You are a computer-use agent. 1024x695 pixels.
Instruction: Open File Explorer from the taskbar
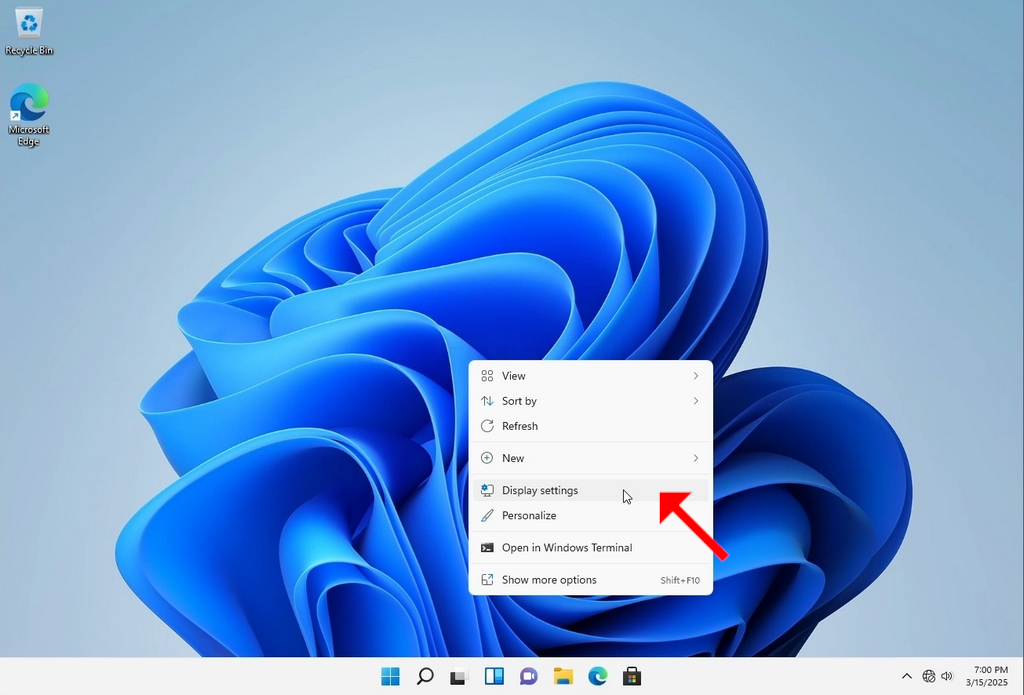click(x=563, y=676)
